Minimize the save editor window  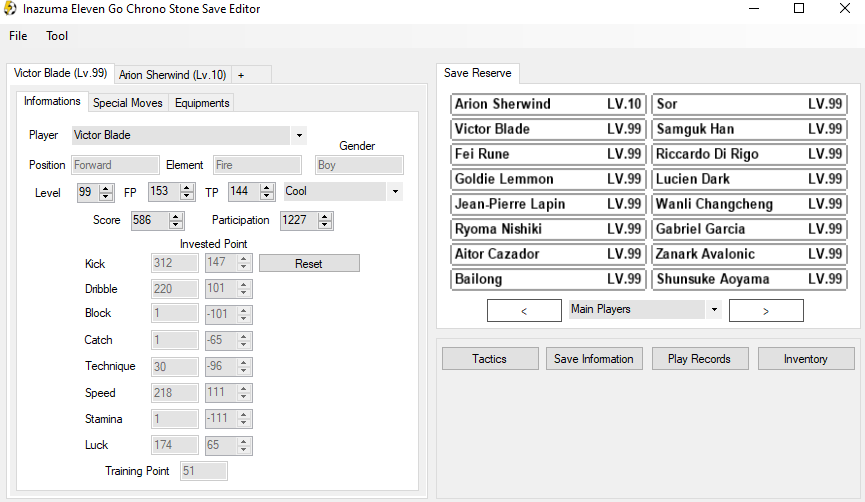point(754,8)
